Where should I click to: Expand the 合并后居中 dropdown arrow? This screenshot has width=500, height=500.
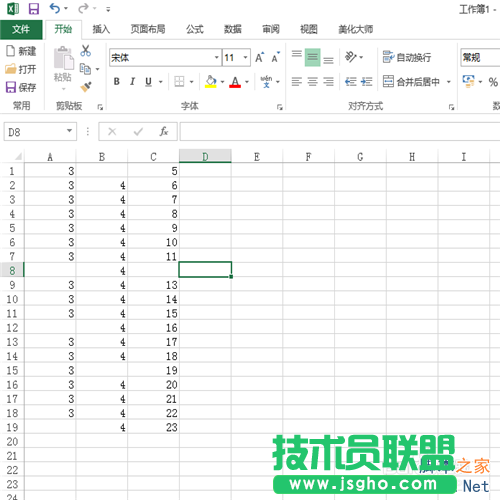pyautogui.click(x=449, y=82)
